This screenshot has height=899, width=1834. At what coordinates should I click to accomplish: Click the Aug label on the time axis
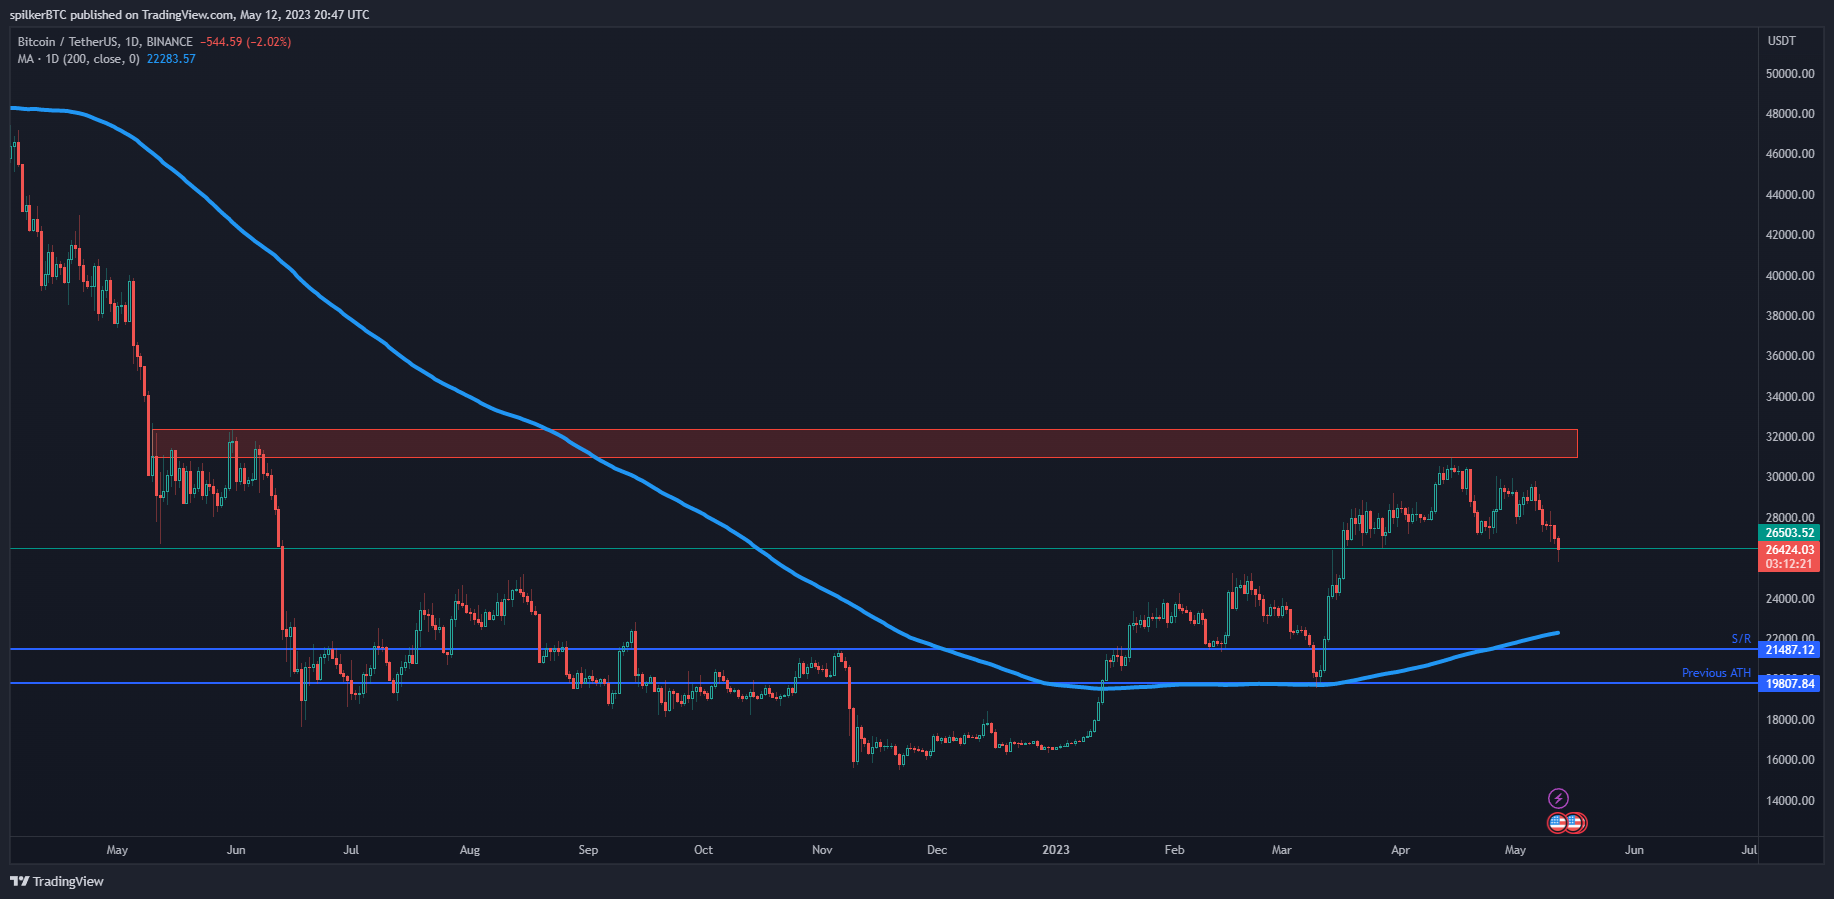pyautogui.click(x=470, y=850)
